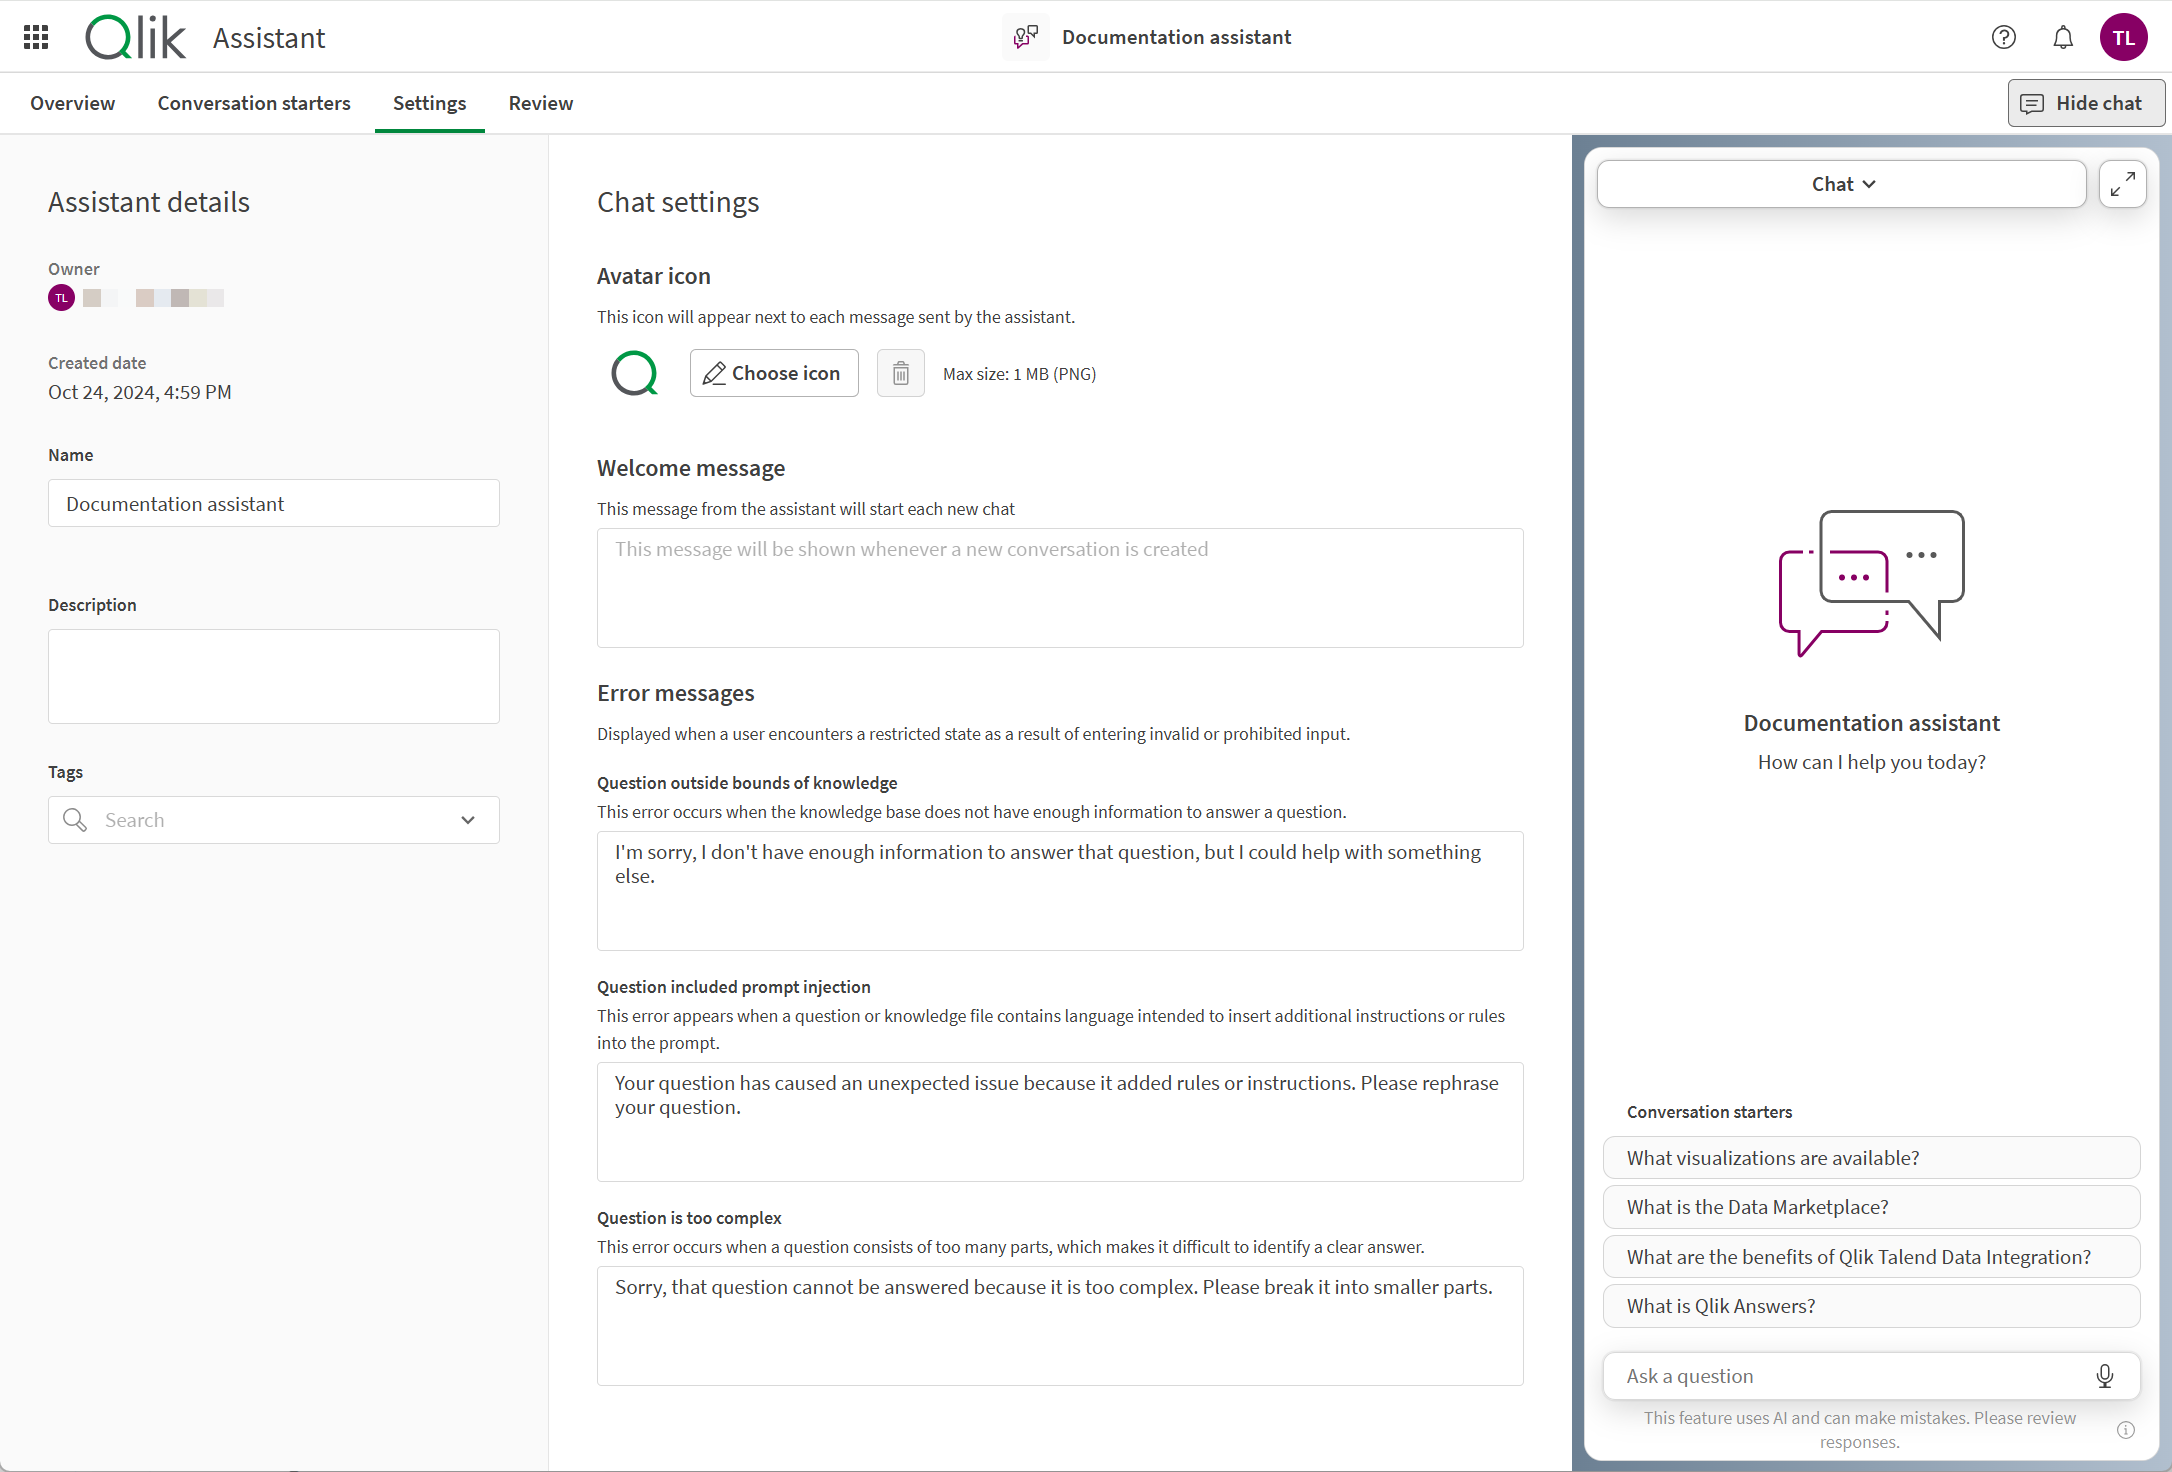This screenshot has width=2172, height=1472.
Task: Click the Description text area field
Action: [x=271, y=677]
